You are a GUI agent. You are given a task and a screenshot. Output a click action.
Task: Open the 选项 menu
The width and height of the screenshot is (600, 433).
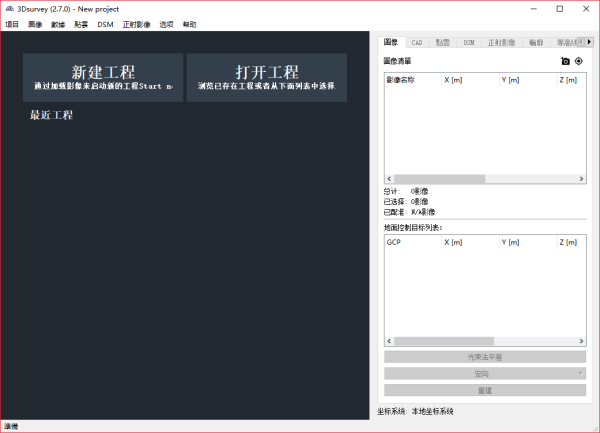(x=166, y=23)
